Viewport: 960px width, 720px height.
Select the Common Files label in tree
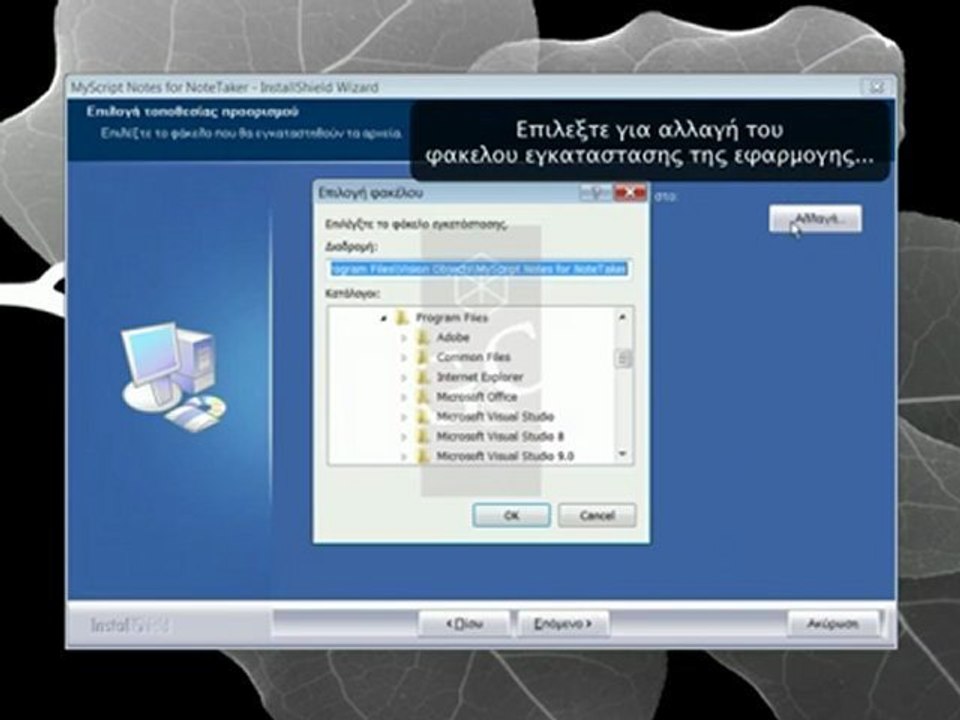(x=473, y=357)
